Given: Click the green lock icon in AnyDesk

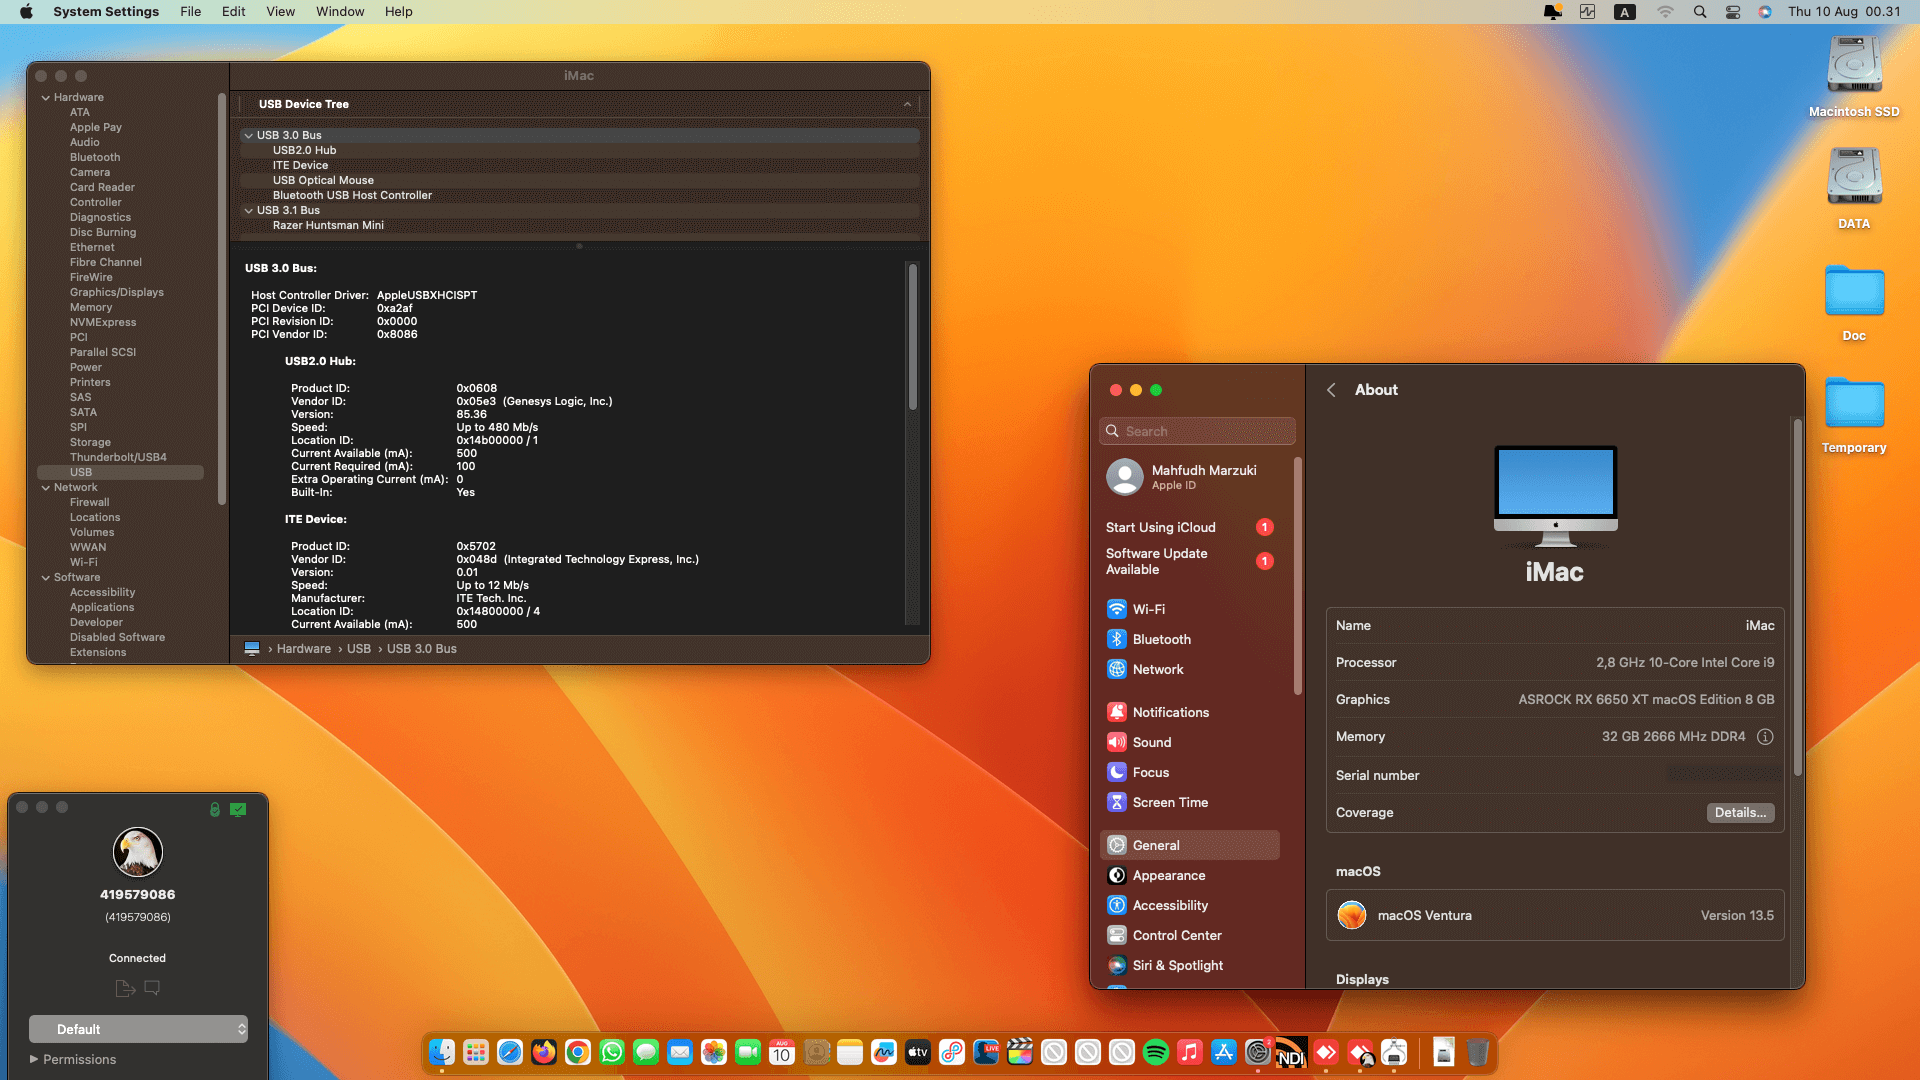Looking at the screenshot, I should [x=214, y=810].
